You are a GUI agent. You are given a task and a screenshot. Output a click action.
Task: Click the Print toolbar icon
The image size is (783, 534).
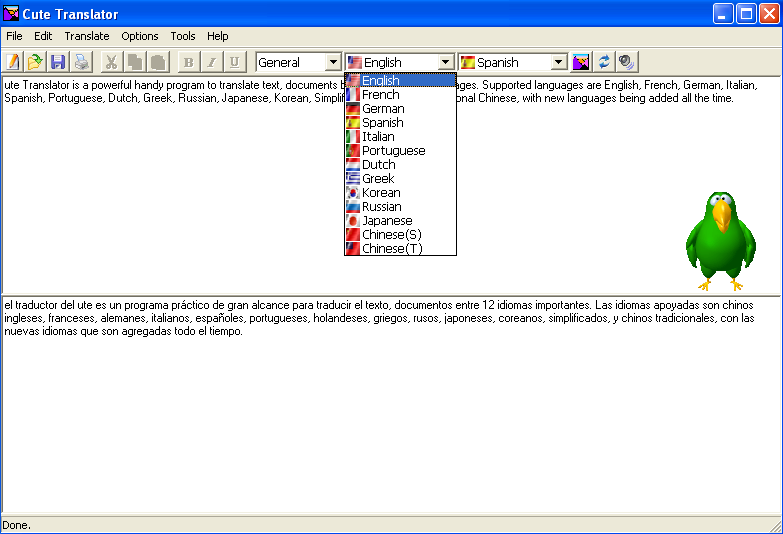tap(81, 62)
